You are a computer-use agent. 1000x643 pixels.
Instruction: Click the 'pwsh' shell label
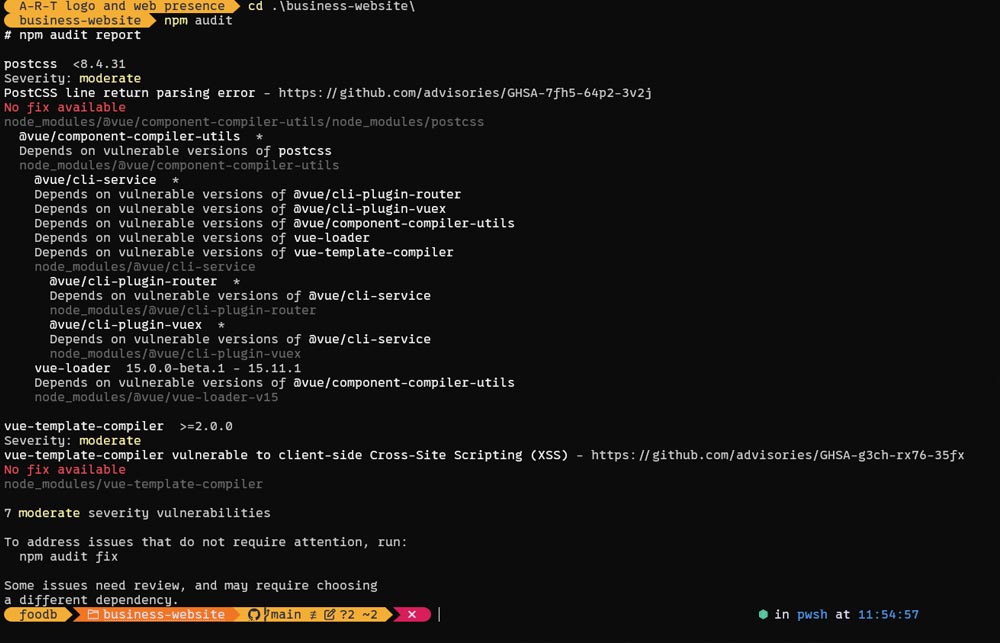point(811,614)
